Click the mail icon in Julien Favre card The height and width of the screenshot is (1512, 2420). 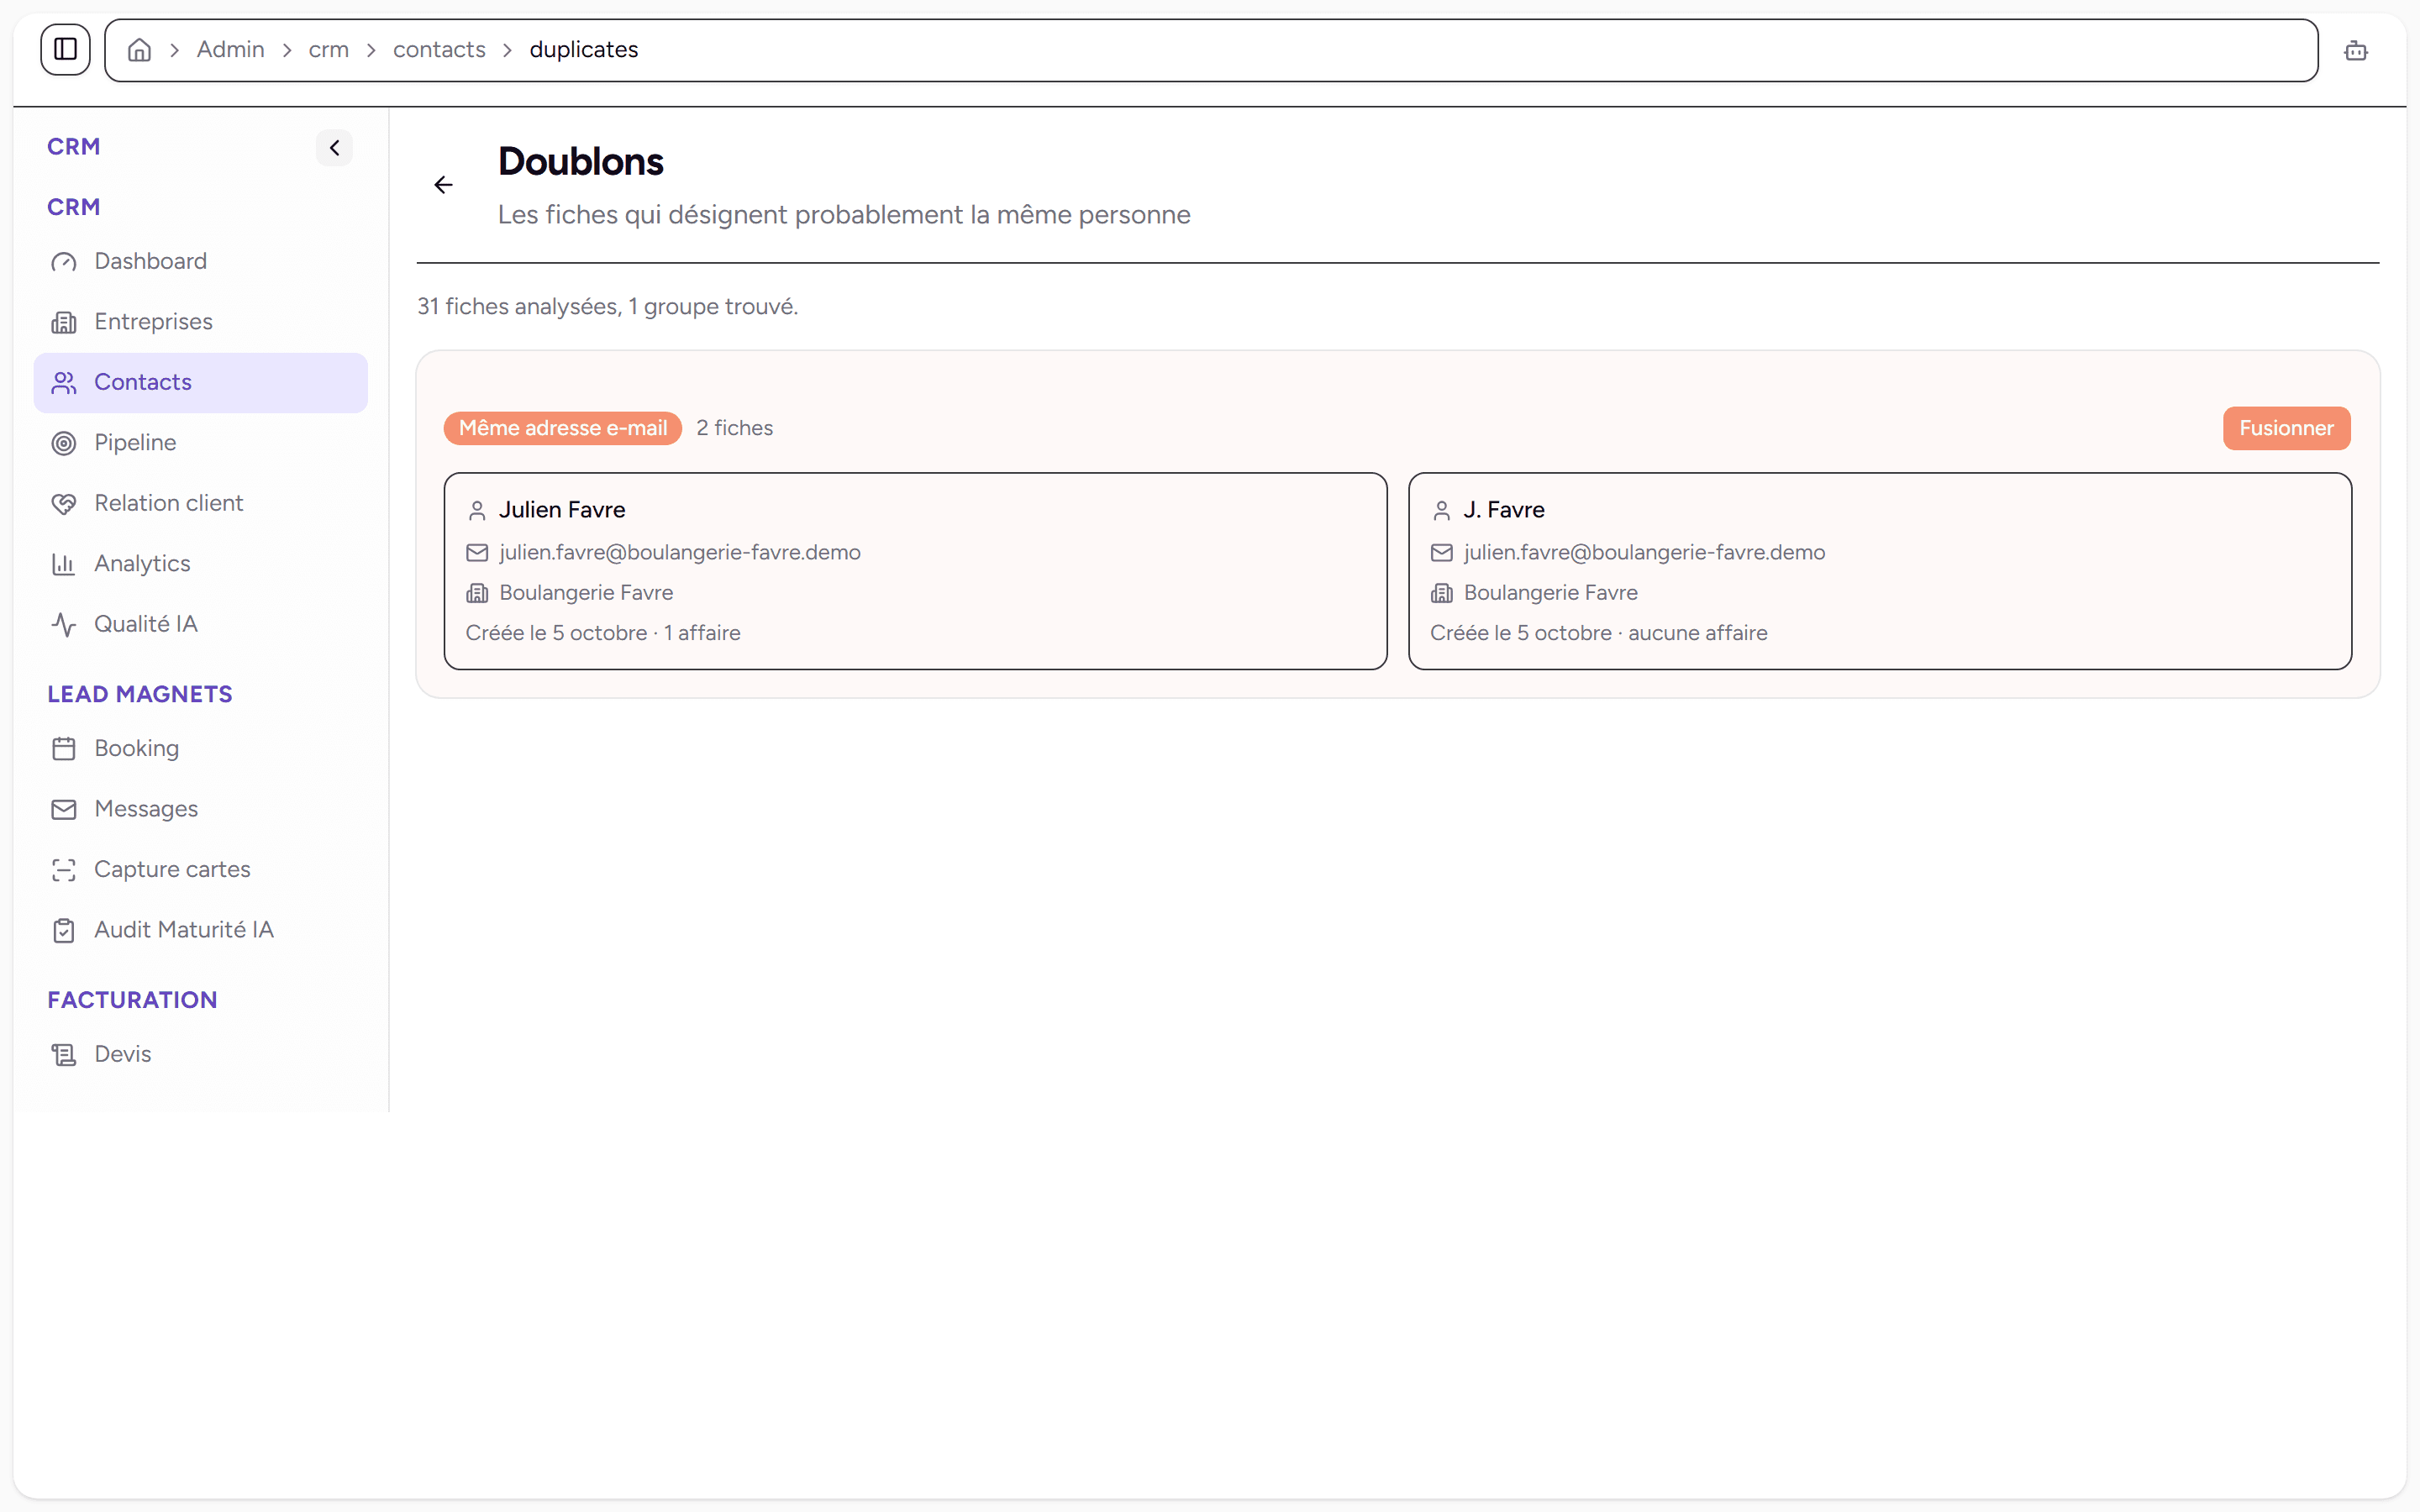[x=477, y=553]
